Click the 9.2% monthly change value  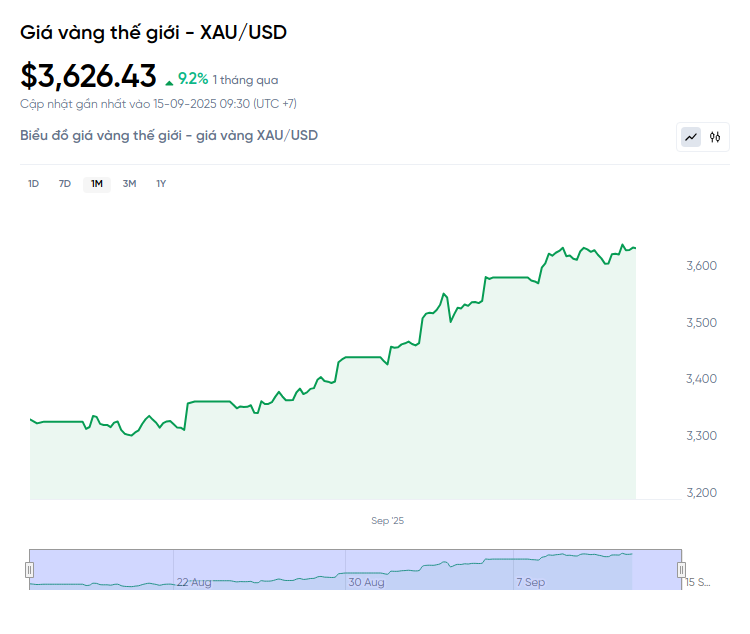tap(193, 78)
